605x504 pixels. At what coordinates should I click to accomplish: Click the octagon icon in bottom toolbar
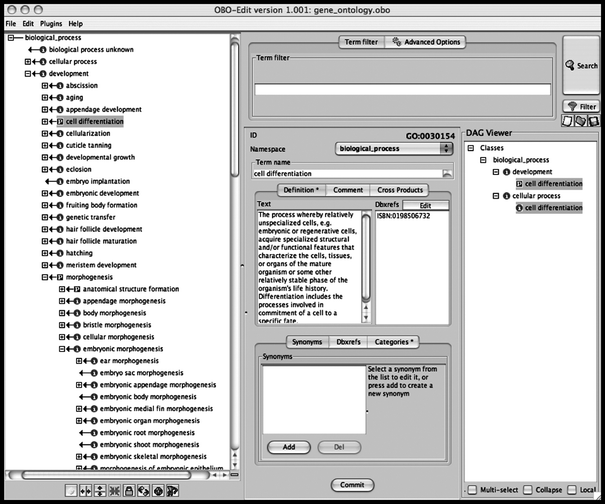click(x=158, y=490)
